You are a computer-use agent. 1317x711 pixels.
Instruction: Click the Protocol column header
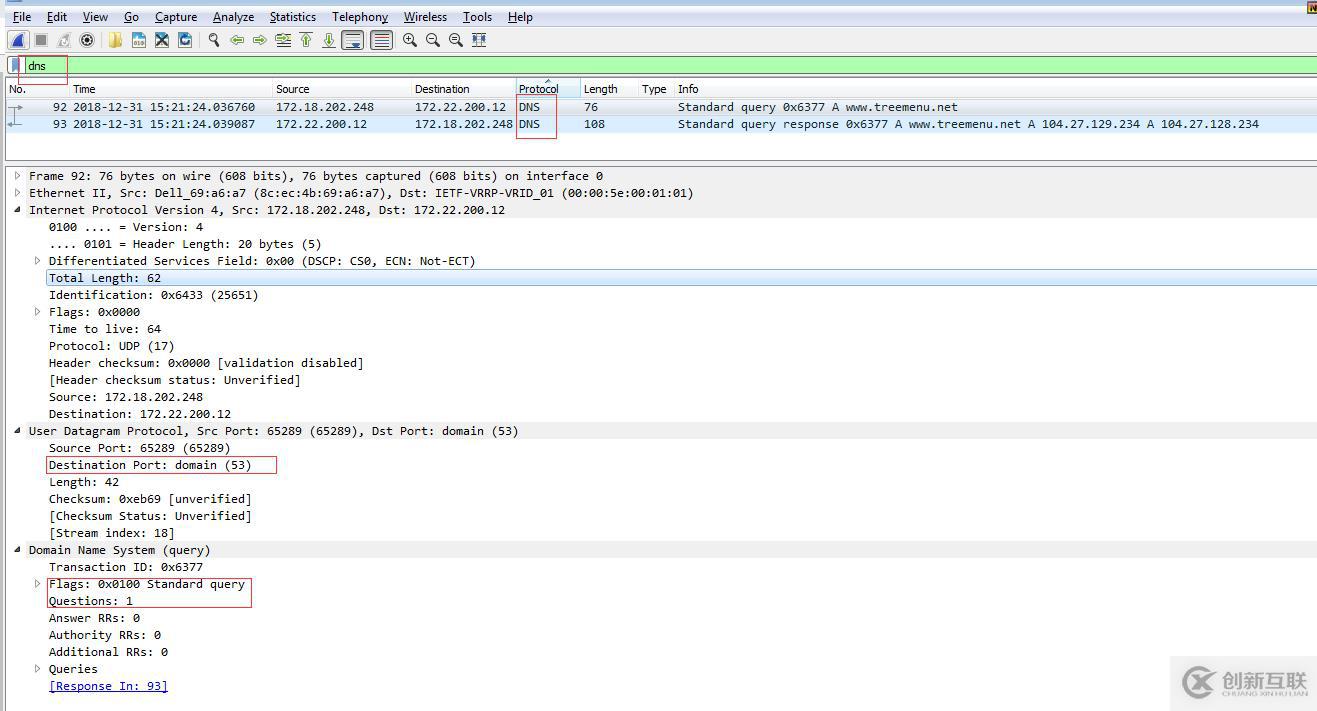point(548,89)
